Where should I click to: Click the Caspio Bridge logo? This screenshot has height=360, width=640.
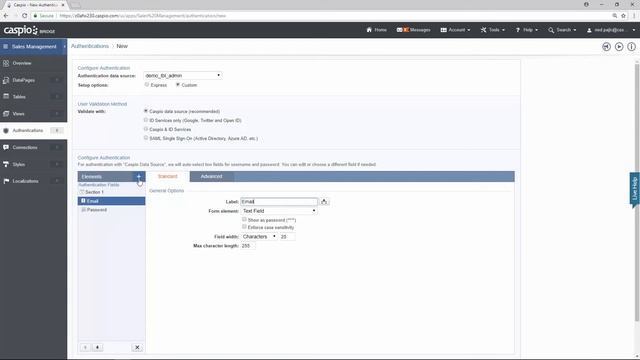pos(29,30)
